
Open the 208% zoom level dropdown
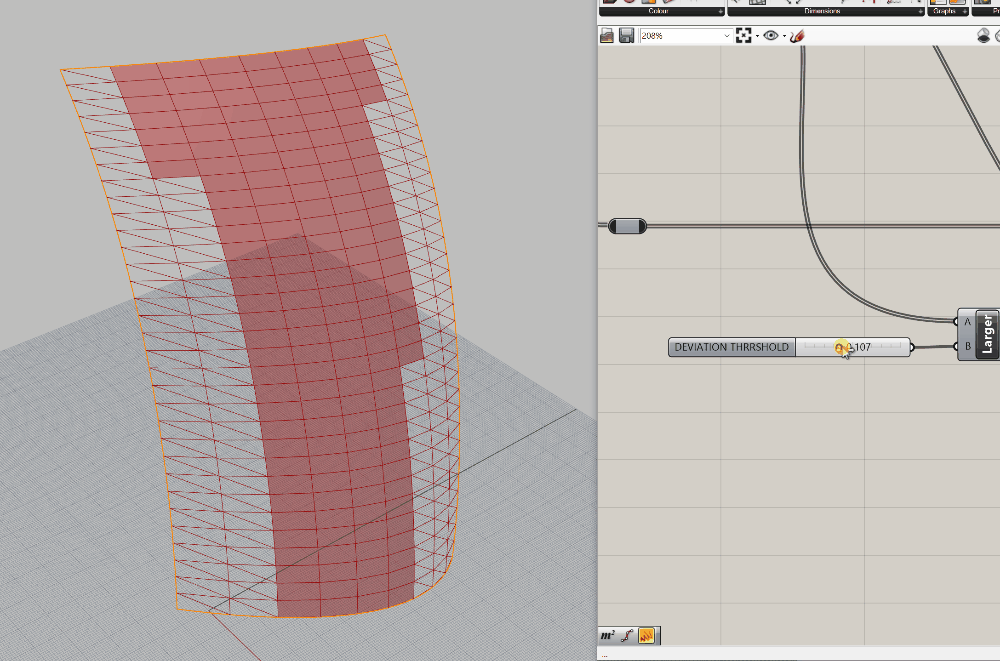point(727,36)
